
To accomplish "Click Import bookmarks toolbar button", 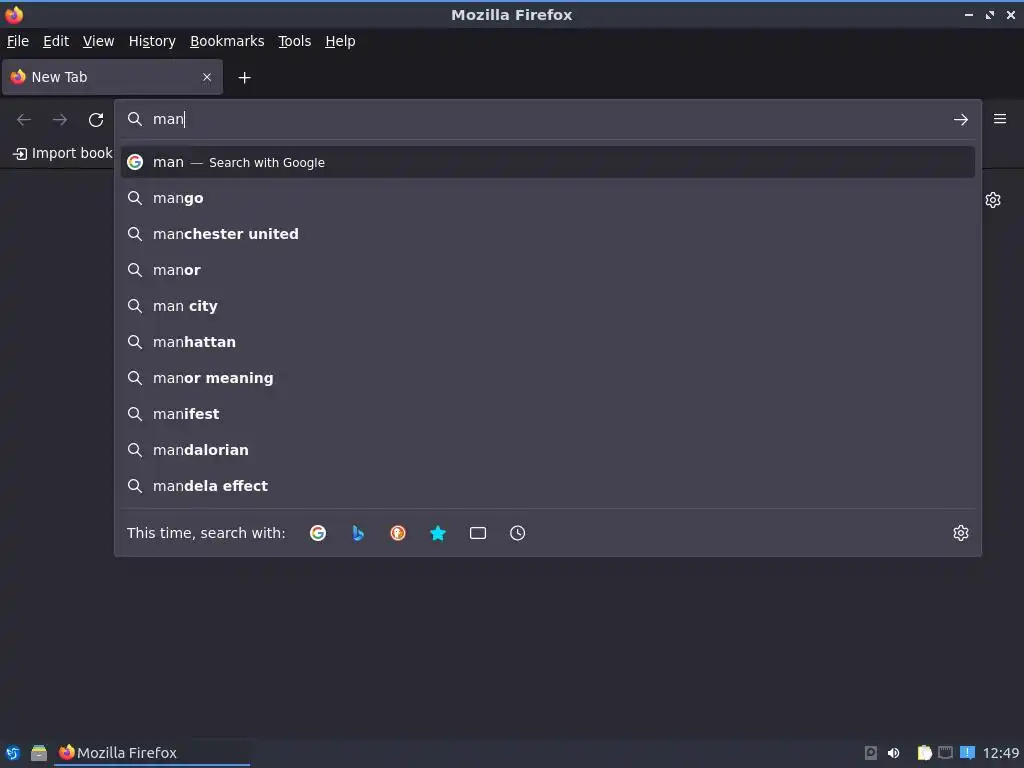I will point(63,153).
